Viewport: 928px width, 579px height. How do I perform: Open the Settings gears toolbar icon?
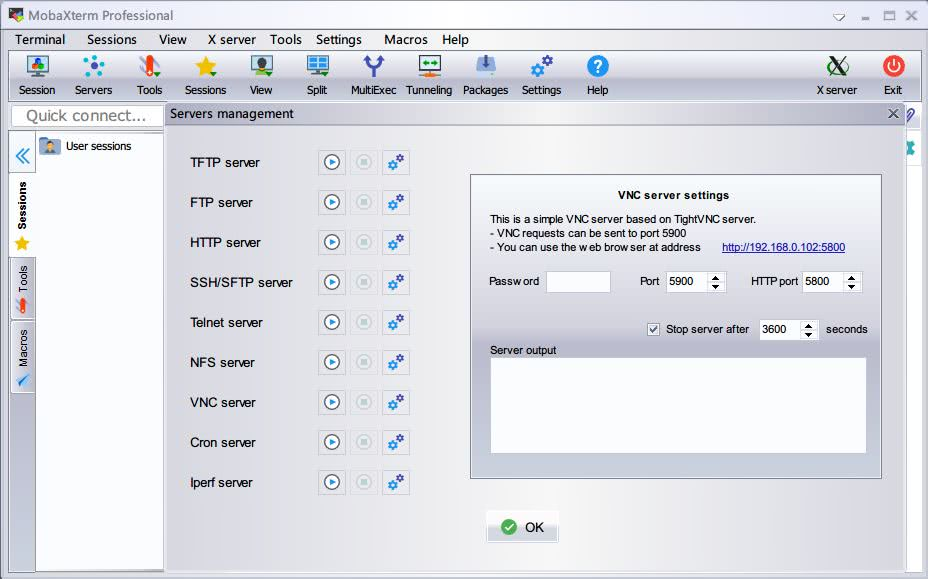coord(541,75)
